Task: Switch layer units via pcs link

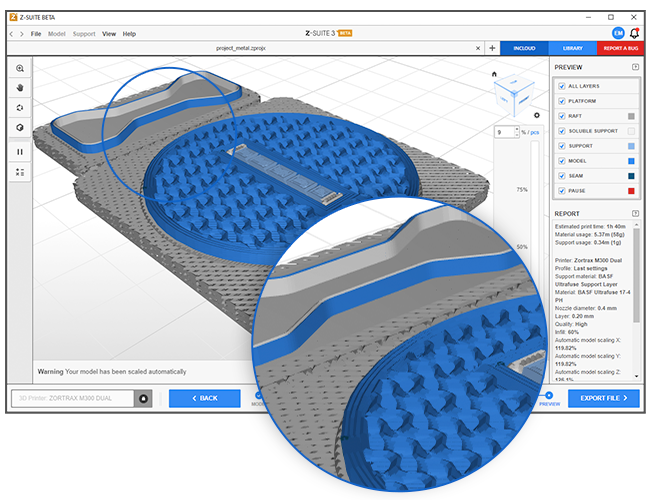Action: pos(535,132)
